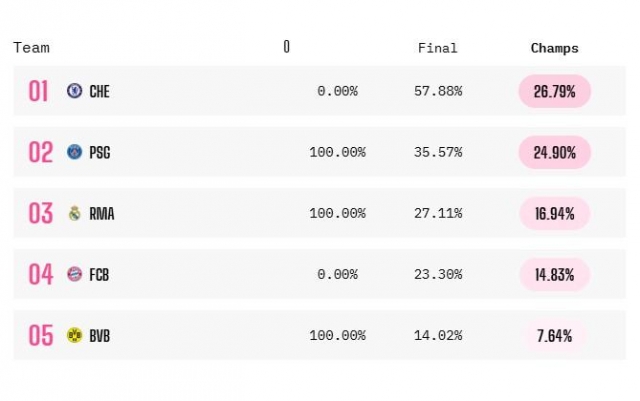Screen dimensions: 640x401
Task: Click the 7.64% champs pill
Action: point(555,336)
